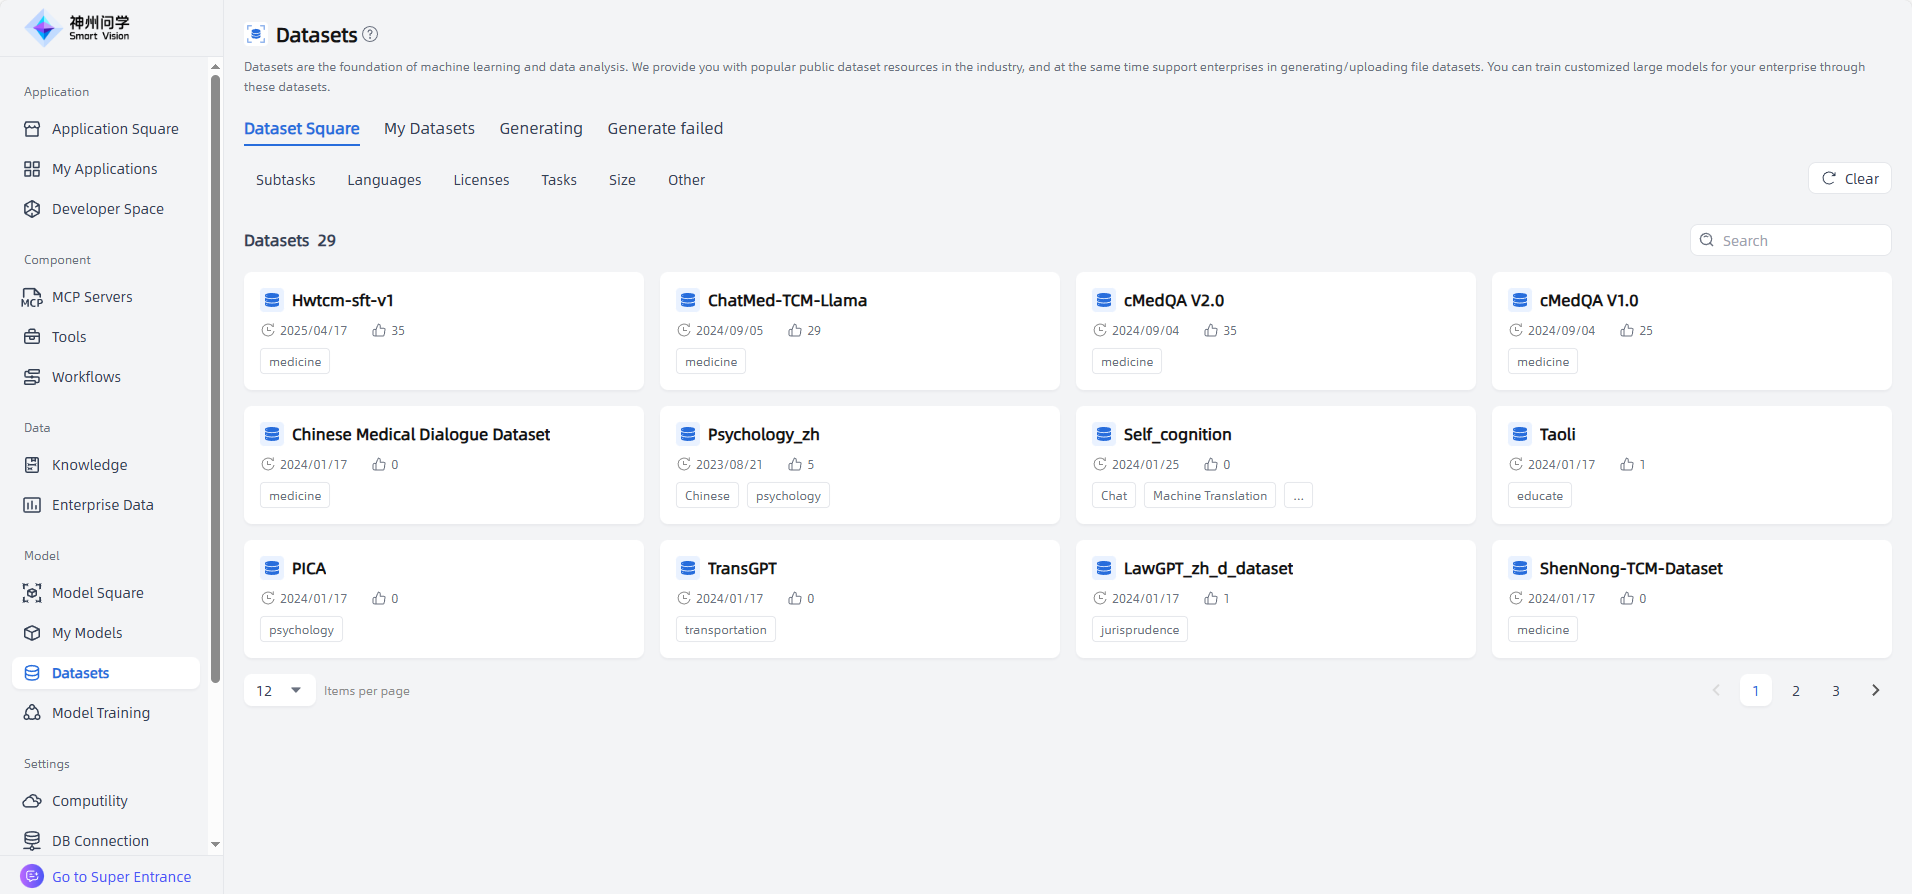Open the items per page dropdown

click(279, 690)
